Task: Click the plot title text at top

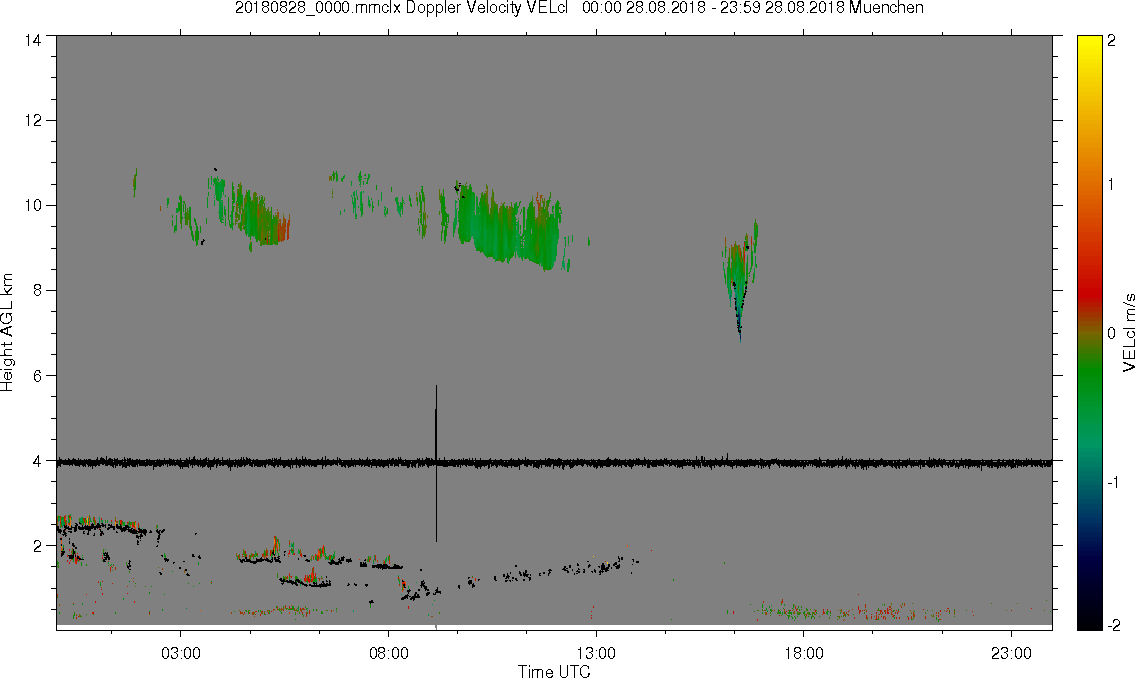Action: coord(579,8)
